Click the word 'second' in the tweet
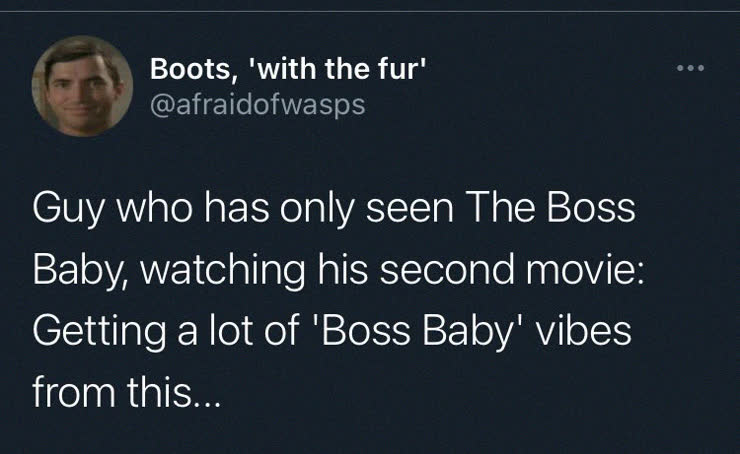 tap(447, 269)
